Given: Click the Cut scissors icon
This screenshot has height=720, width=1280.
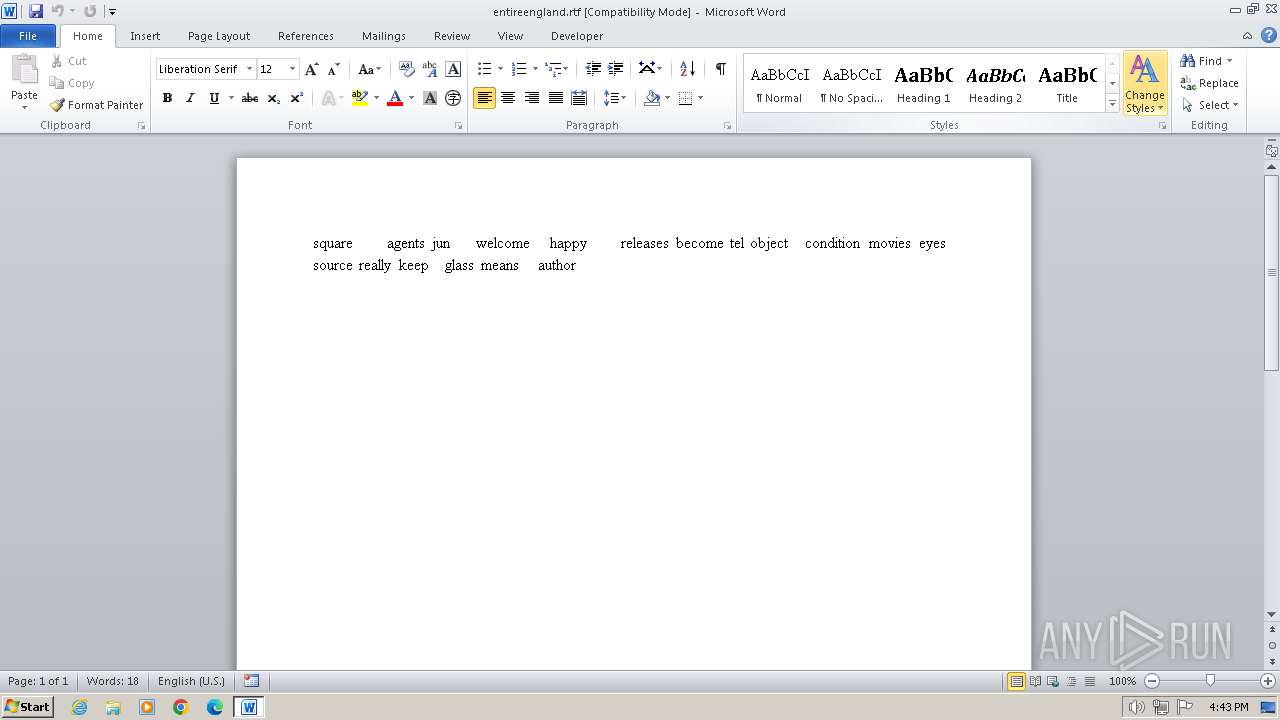Looking at the screenshot, I should (x=57, y=61).
